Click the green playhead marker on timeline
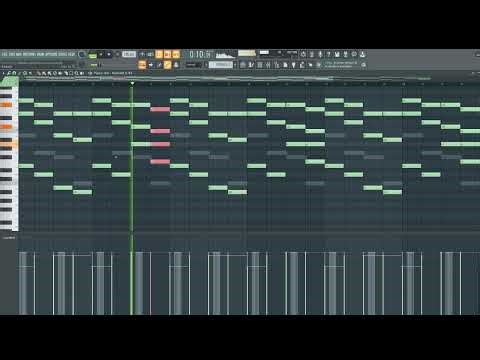The width and height of the screenshot is (480, 360). (x=132, y=83)
